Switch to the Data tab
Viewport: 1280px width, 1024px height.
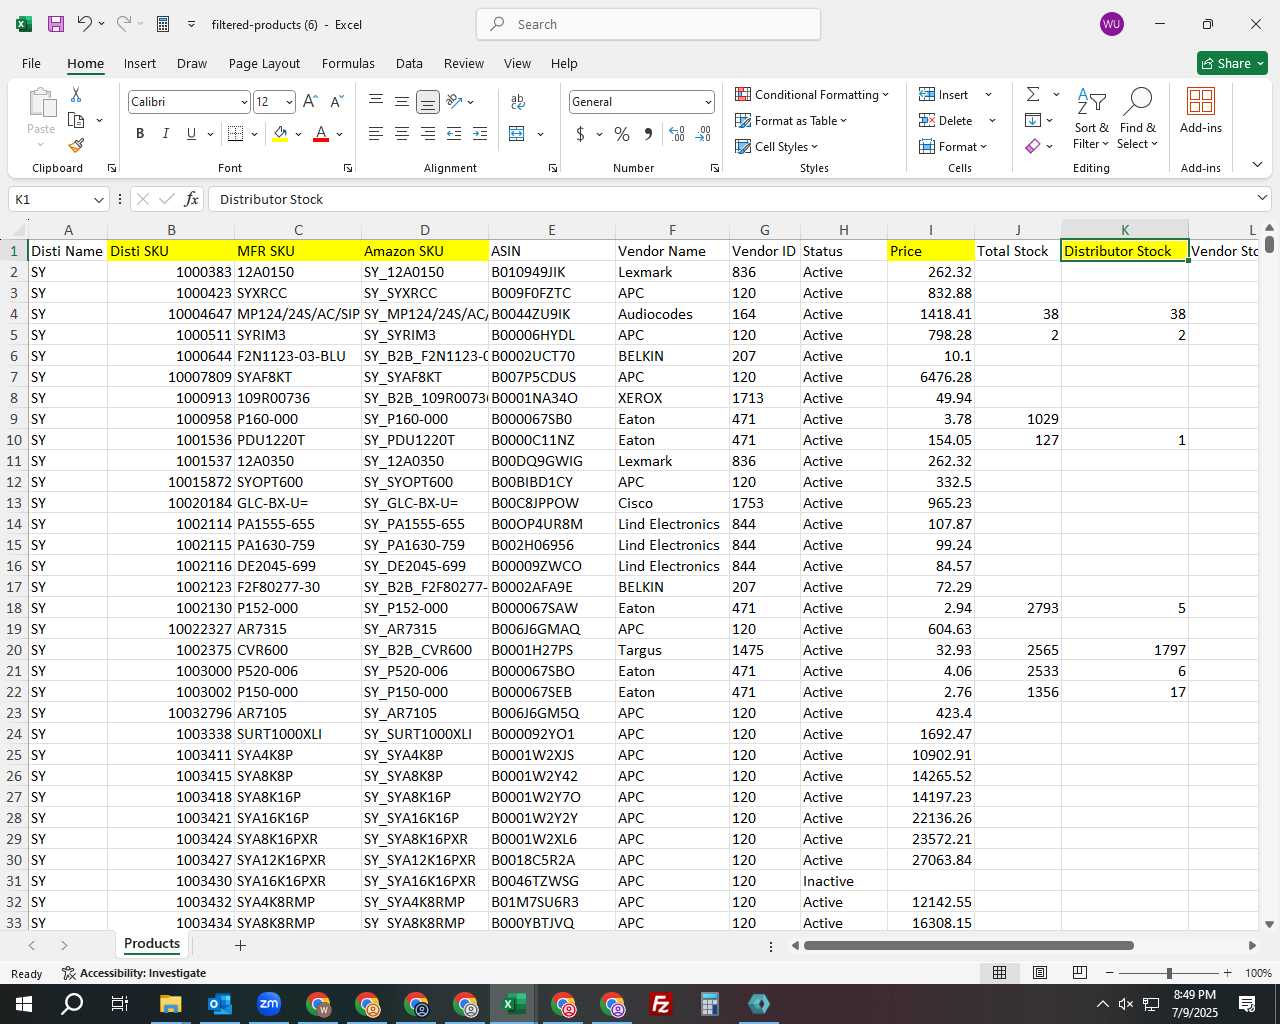click(x=409, y=63)
